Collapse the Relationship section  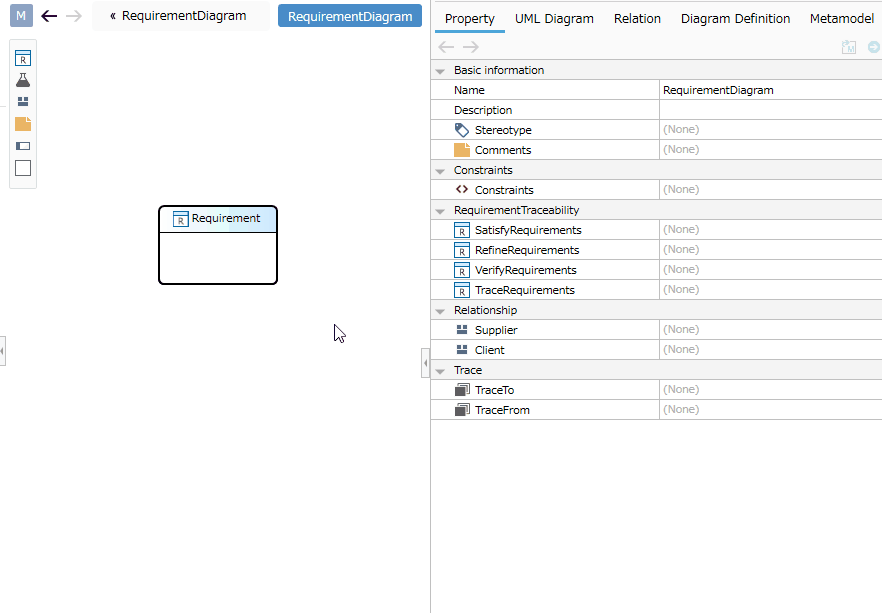440,311
